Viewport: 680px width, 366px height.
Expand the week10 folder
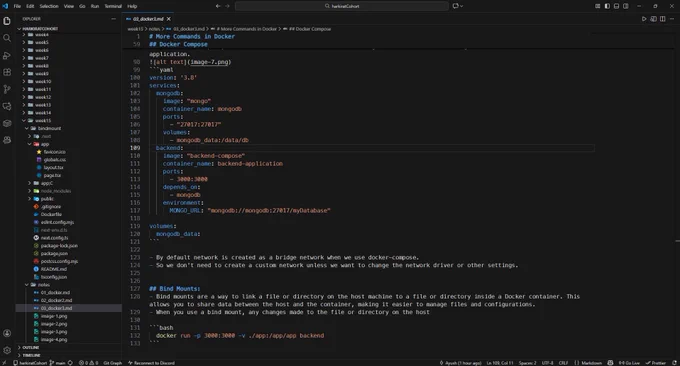click(x=43, y=82)
